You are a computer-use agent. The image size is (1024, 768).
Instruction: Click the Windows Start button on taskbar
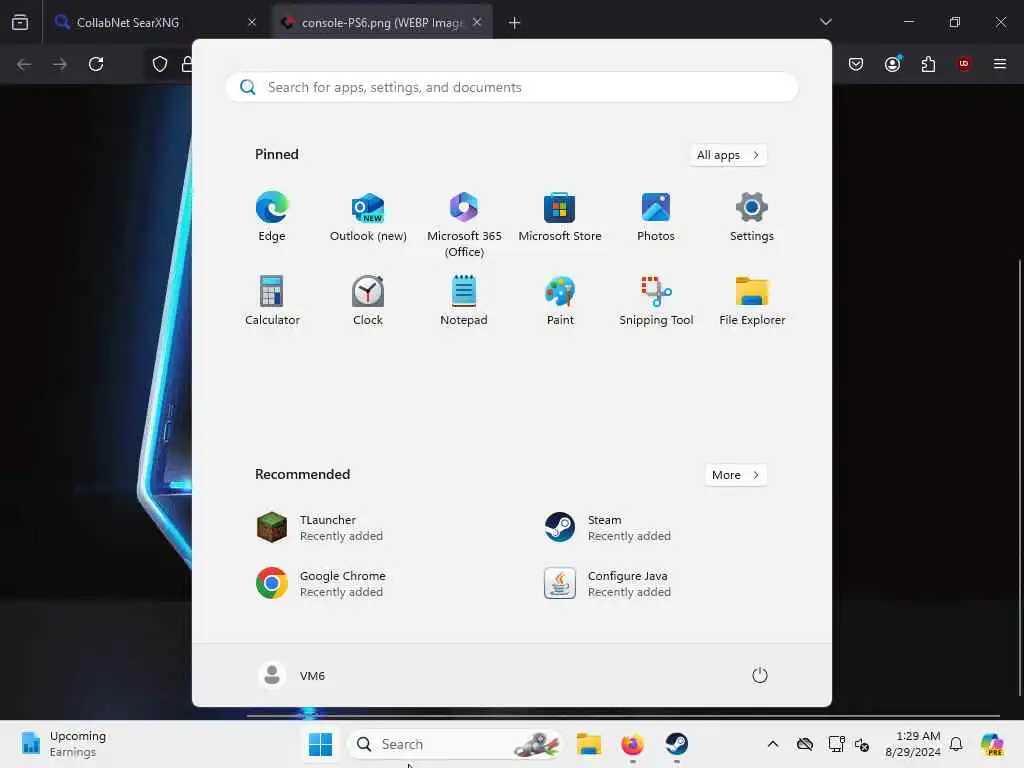(x=320, y=744)
